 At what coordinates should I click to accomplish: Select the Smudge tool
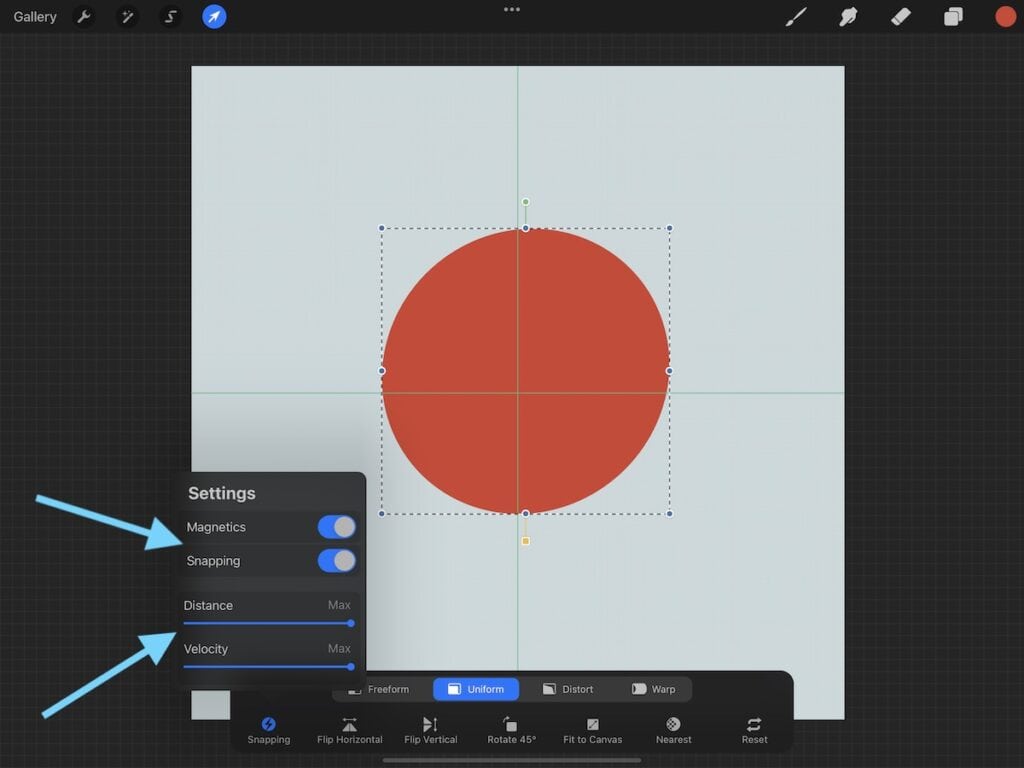(x=848, y=17)
